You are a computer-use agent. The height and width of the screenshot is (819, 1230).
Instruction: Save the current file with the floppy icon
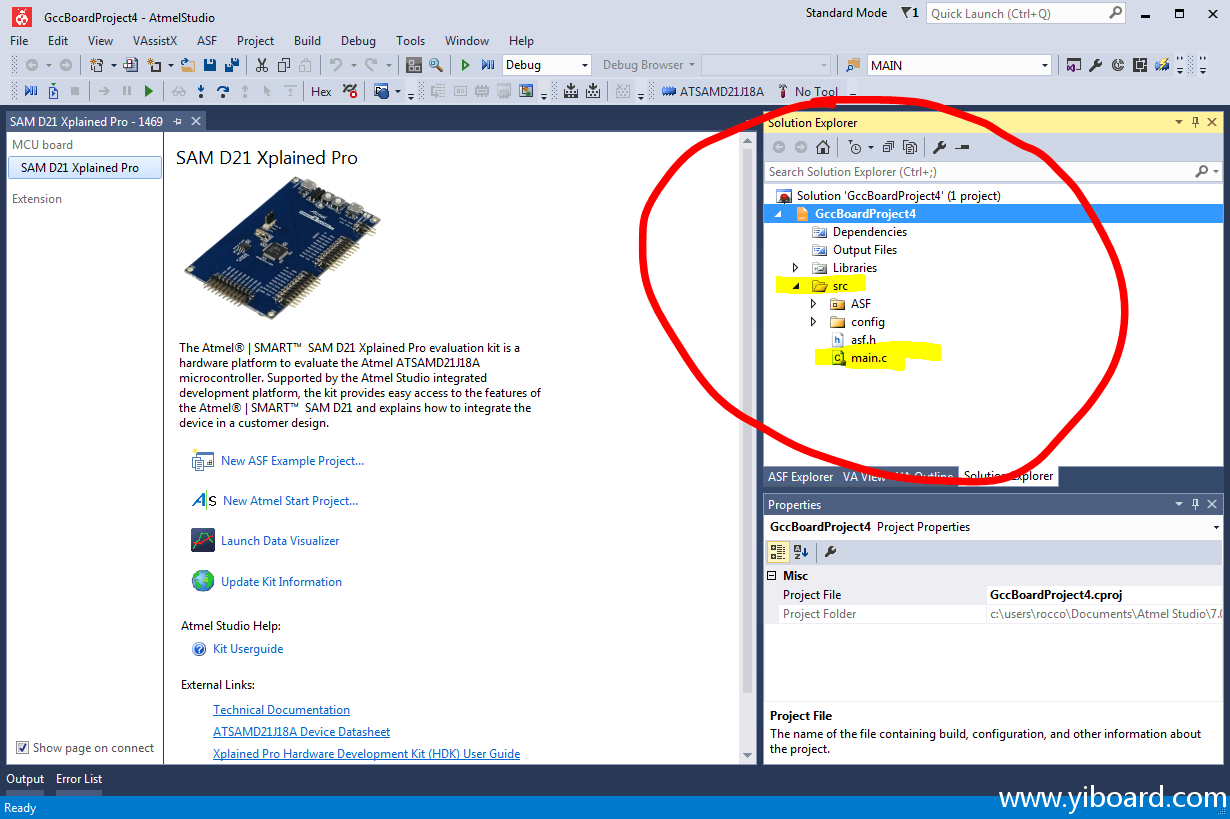click(x=210, y=65)
